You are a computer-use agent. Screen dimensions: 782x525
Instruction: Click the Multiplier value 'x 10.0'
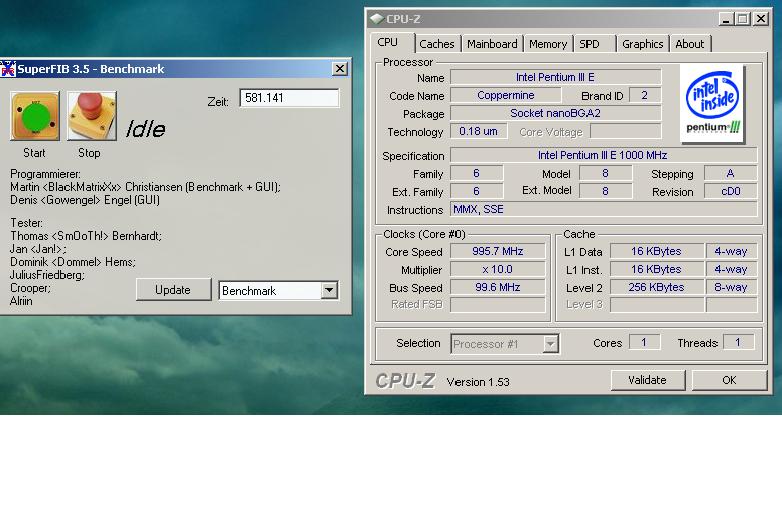click(x=498, y=269)
